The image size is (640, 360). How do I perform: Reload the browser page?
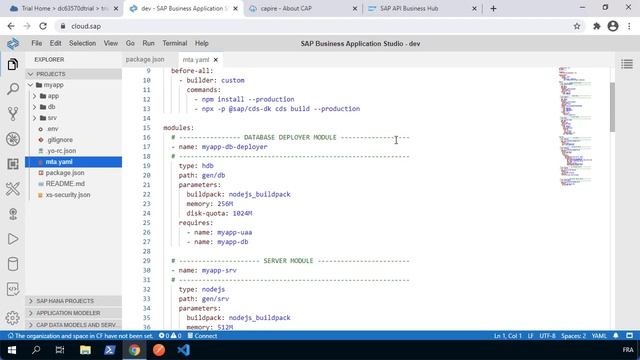pos(43,26)
